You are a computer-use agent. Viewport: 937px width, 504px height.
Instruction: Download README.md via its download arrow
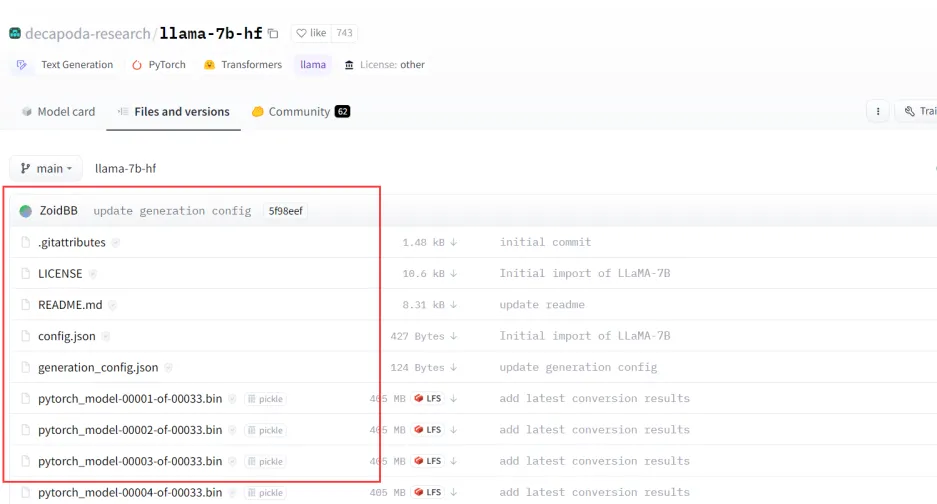coord(454,305)
